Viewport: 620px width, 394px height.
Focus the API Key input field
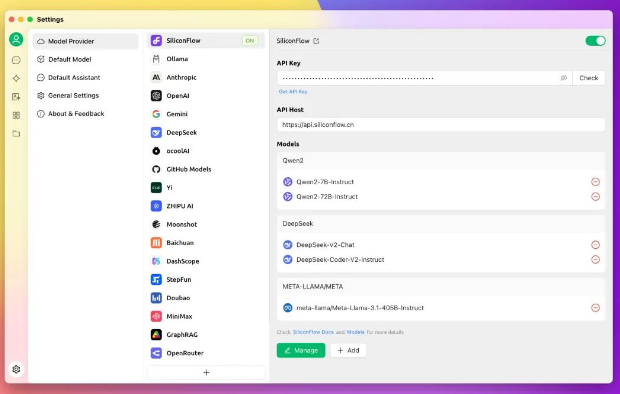click(x=425, y=78)
